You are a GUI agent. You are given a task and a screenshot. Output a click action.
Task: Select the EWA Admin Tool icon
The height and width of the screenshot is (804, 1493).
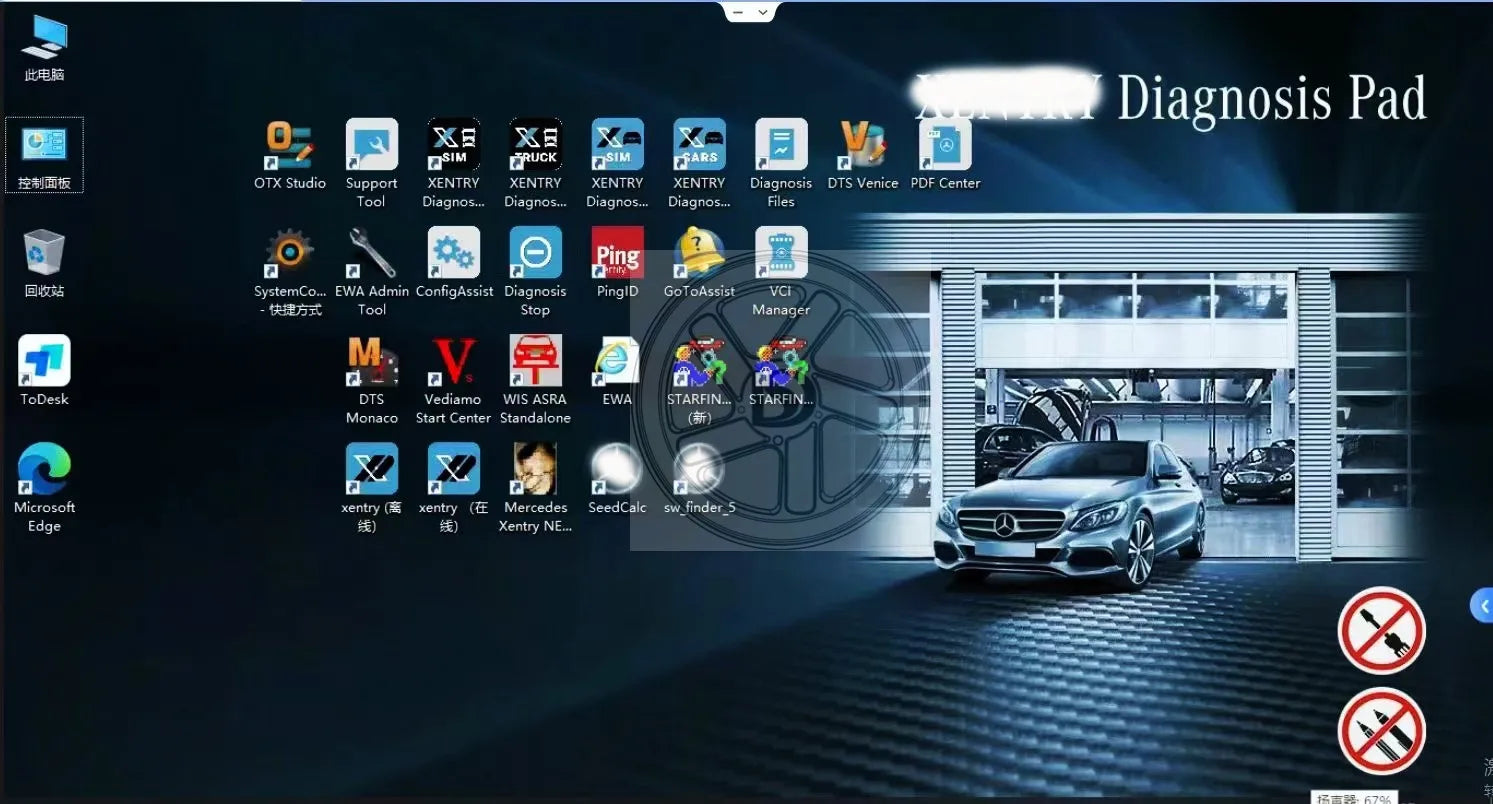(x=371, y=272)
